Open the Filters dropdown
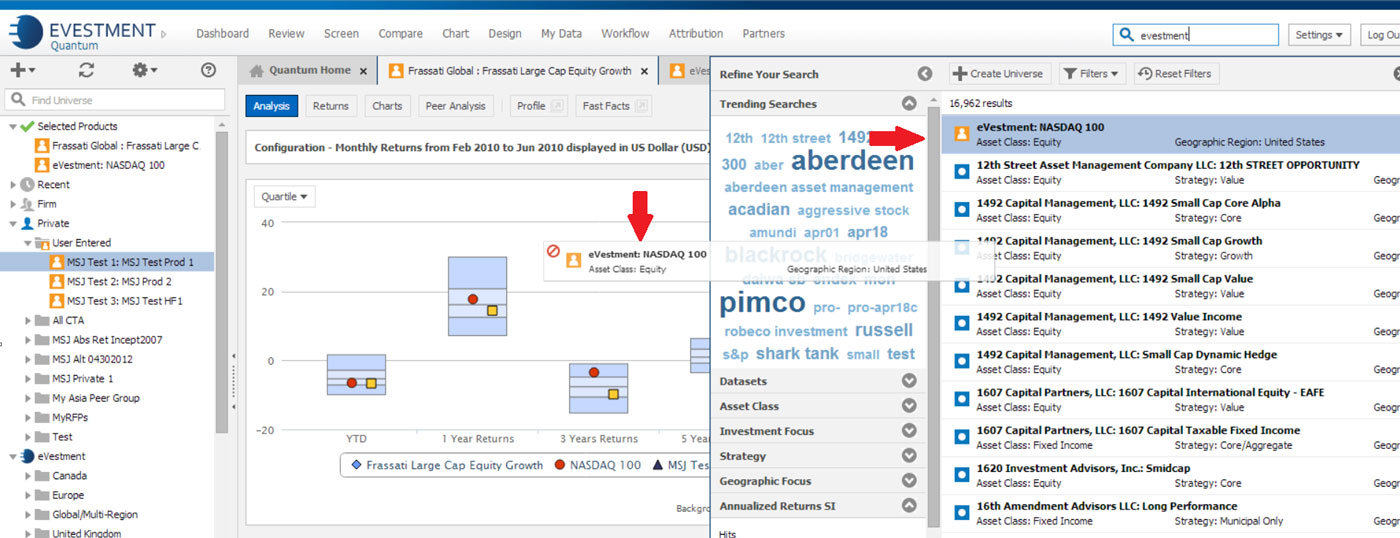Viewport: 1400px width, 538px height. (x=1093, y=74)
